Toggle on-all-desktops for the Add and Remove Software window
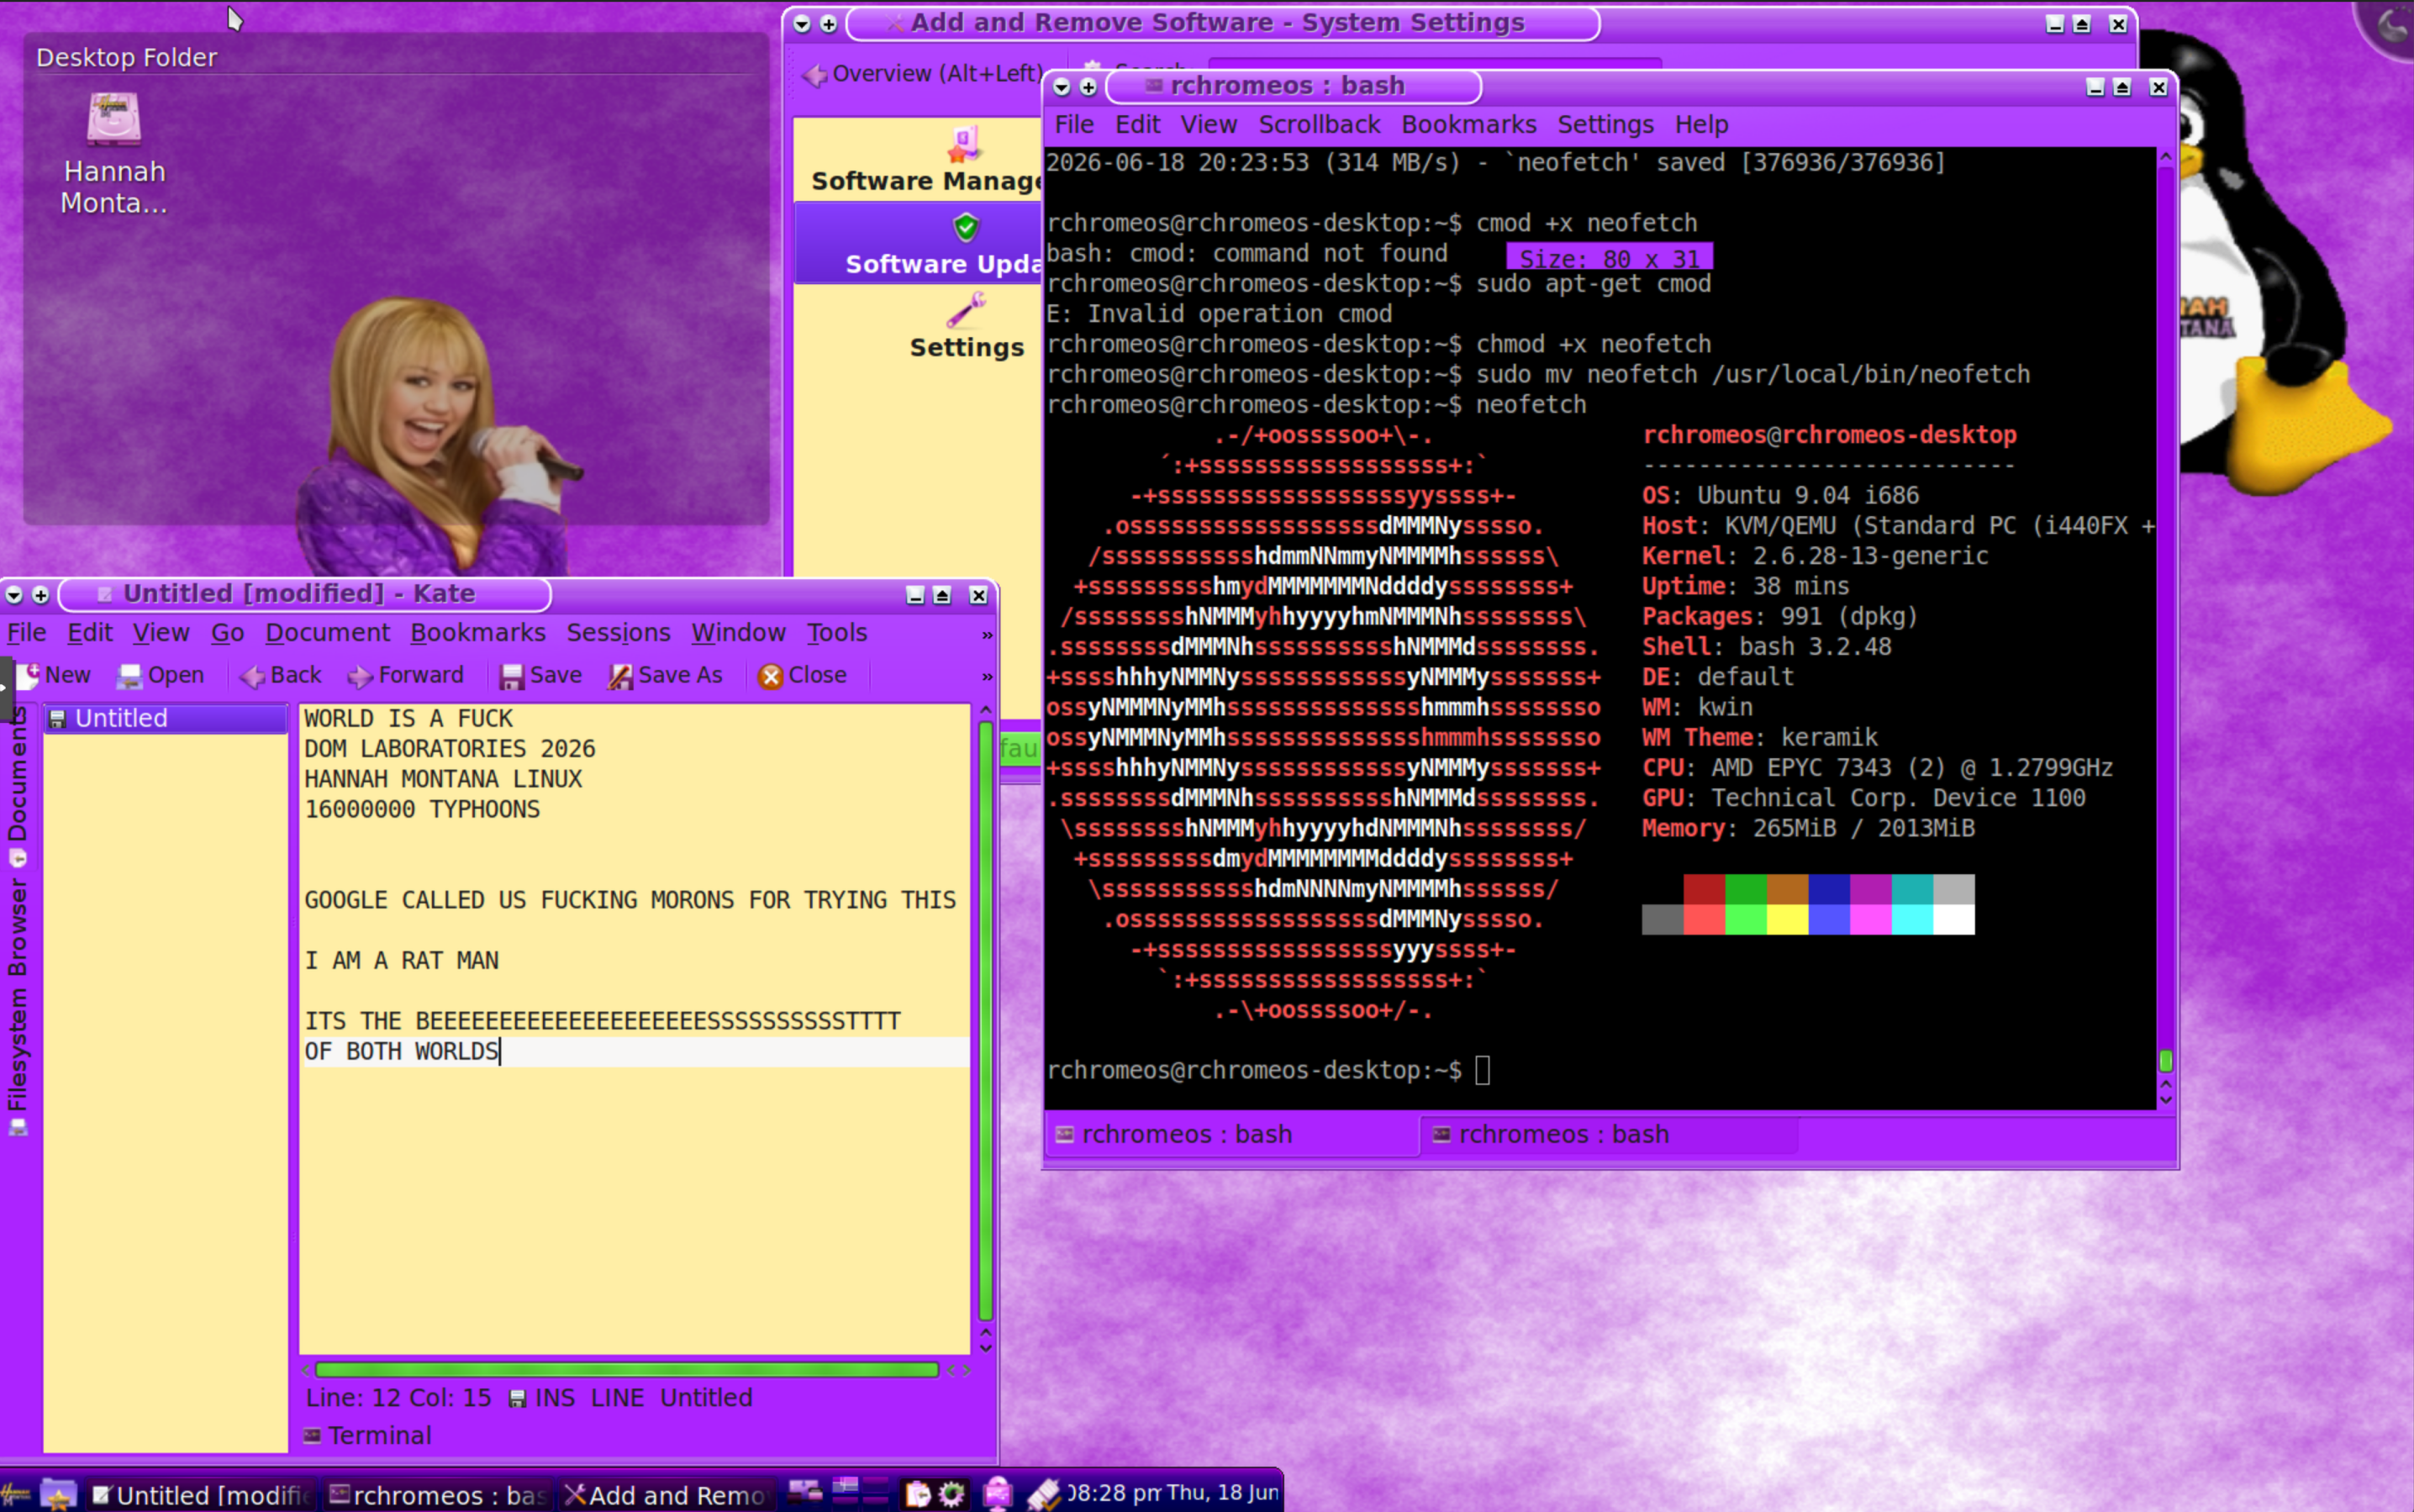The width and height of the screenshot is (2414, 1512). pyautogui.click(x=829, y=24)
